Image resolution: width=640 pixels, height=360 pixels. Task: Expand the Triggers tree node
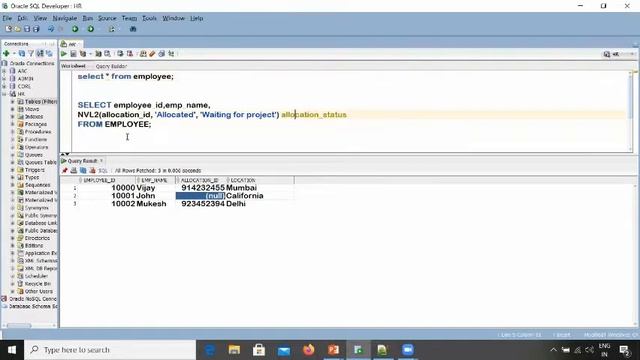tap(12, 170)
